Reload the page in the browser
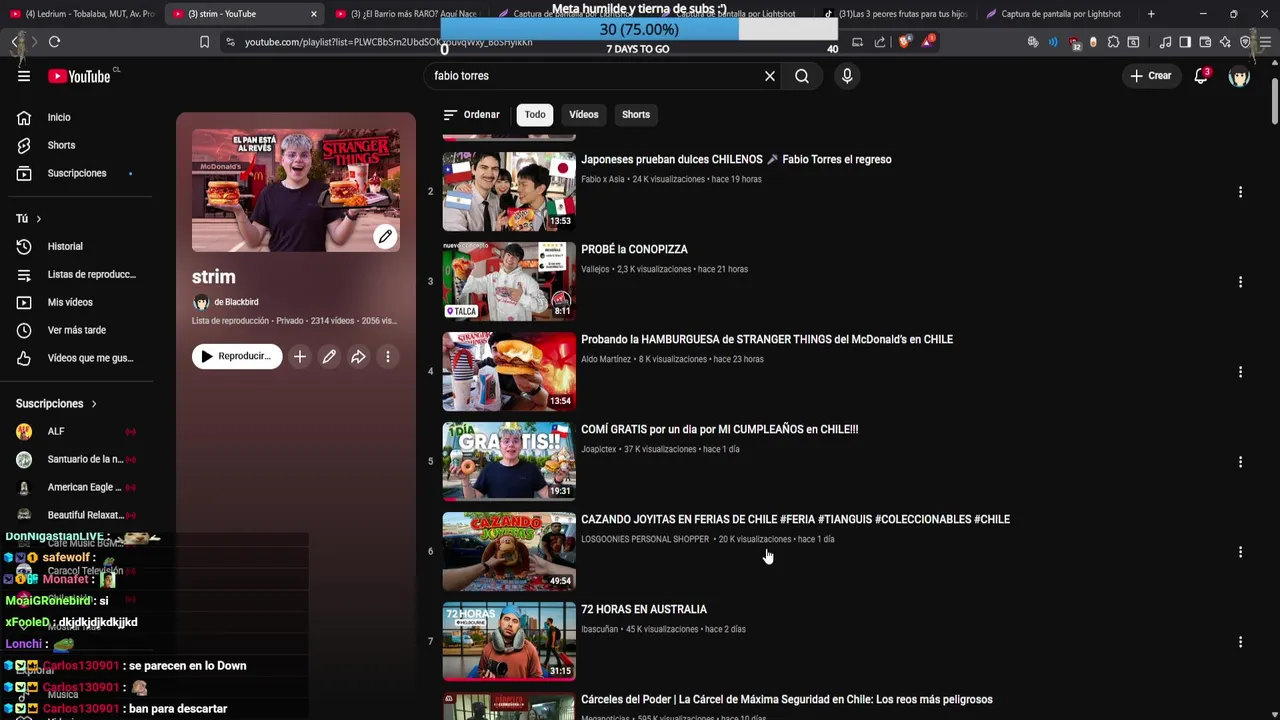The width and height of the screenshot is (1280, 720). (54, 42)
